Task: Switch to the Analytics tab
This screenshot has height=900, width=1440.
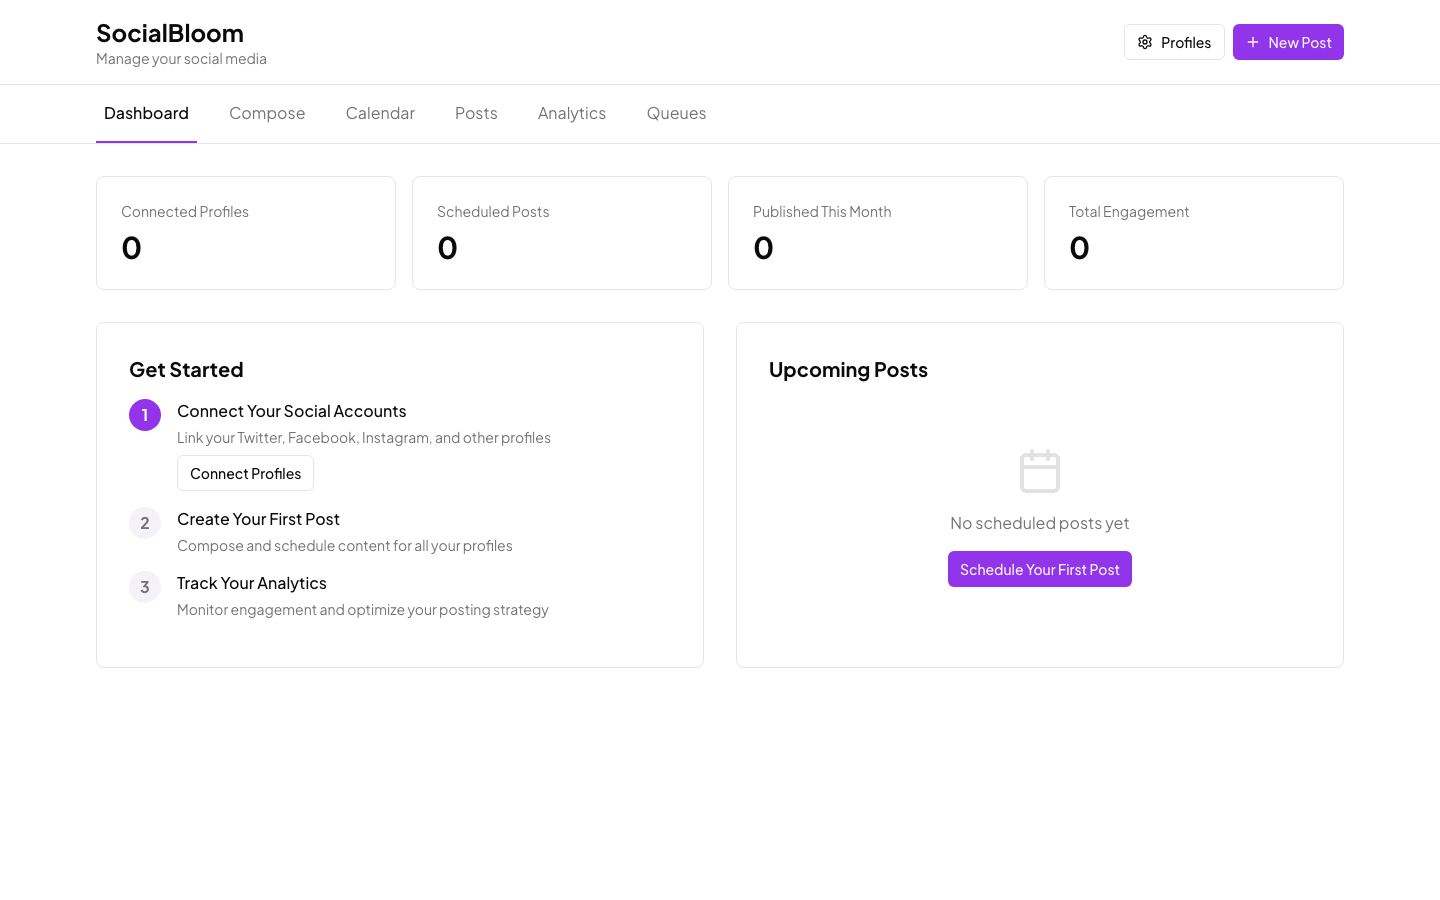Action: pyautogui.click(x=571, y=113)
